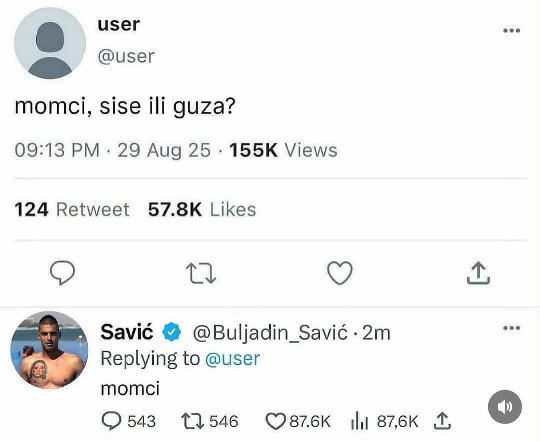
Task: Click Savić's verified blue badge
Action: pyautogui.click(x=172, y=332)
